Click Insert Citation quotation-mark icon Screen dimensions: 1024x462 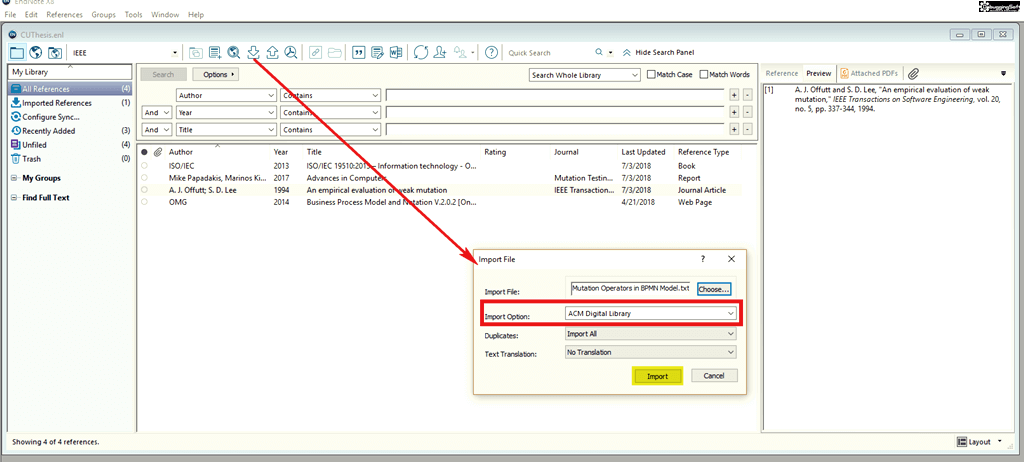[358, 53]
